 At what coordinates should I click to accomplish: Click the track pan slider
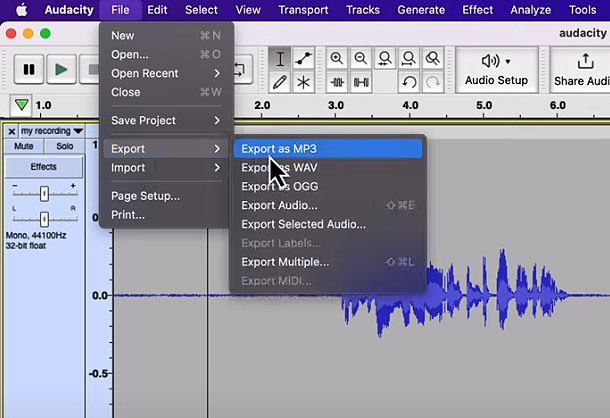44,219
